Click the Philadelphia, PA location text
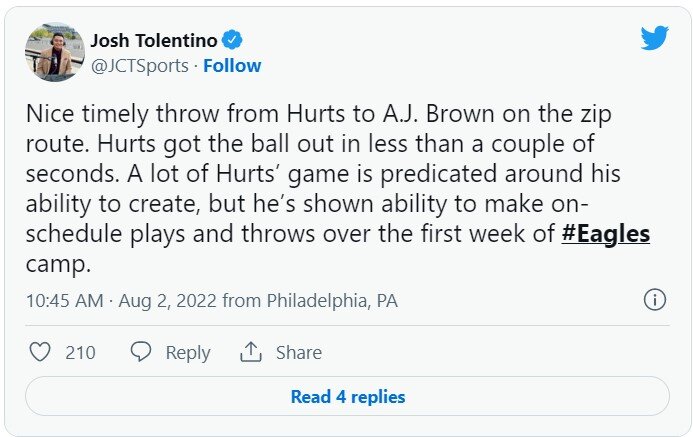Viewport: 693px width, 437px height. point(331,300)
